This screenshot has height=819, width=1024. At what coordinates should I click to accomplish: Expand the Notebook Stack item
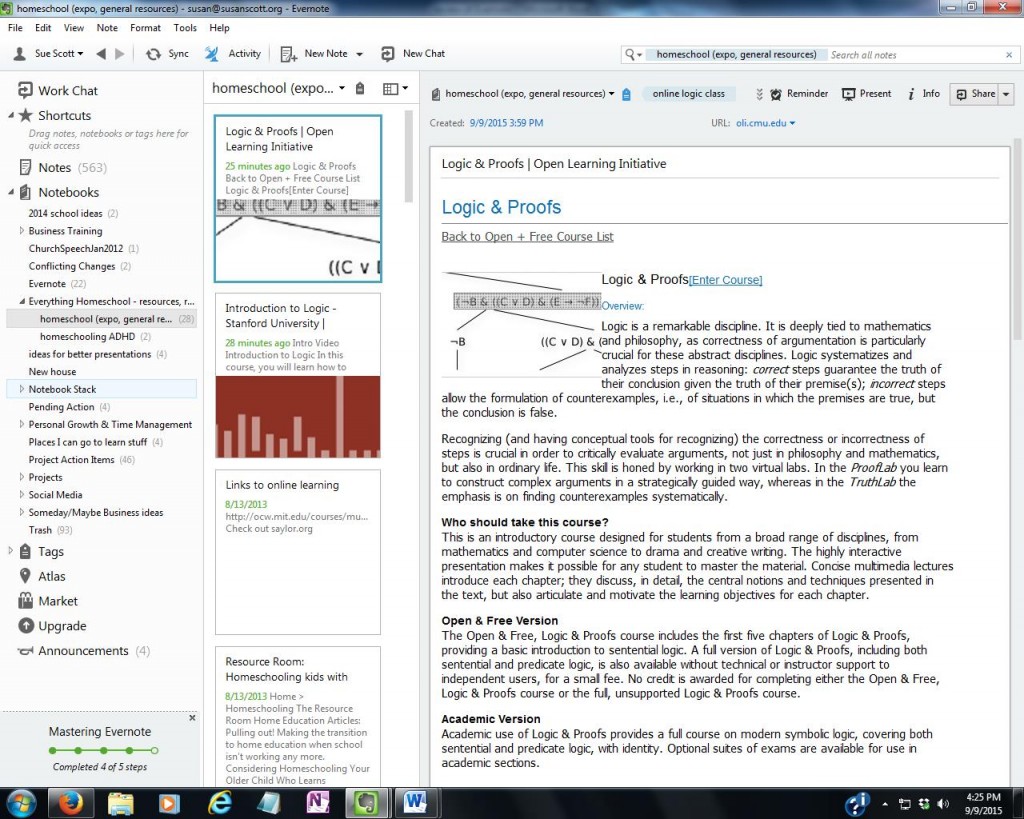coord(22,389)
